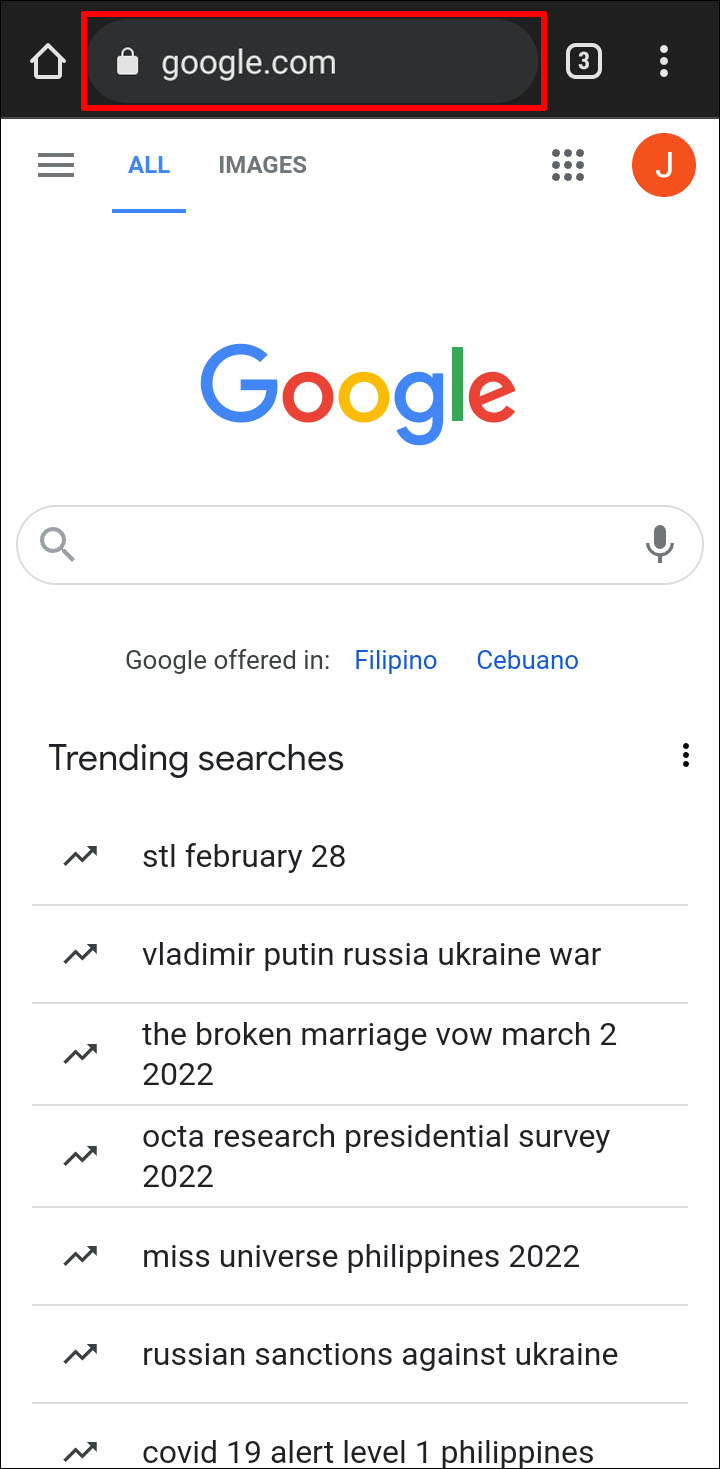
Task: Tap the Google logo
Action: click(x=358, y=393)
